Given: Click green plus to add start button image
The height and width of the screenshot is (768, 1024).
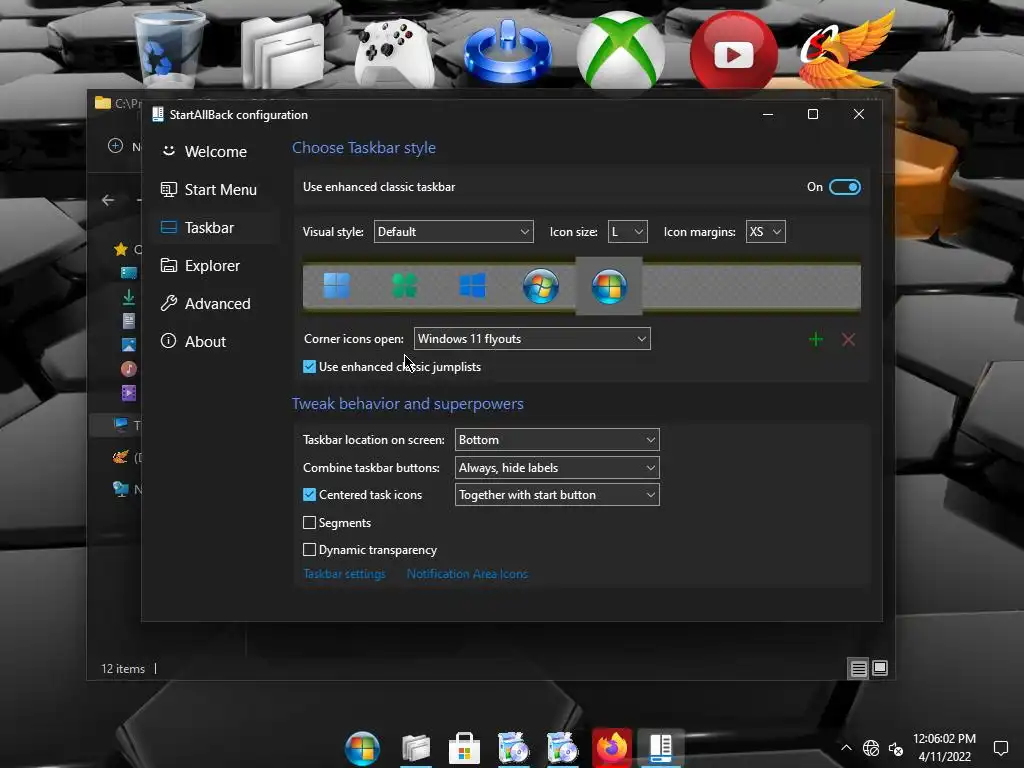Looking at the screenshot, I should coord(816,340).
